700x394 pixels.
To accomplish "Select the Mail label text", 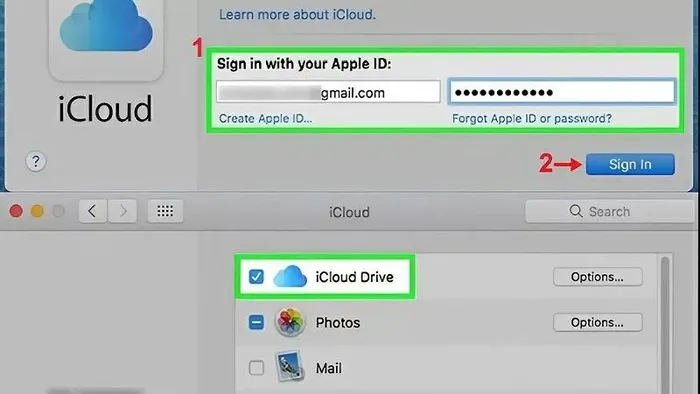I will point(329,368).
